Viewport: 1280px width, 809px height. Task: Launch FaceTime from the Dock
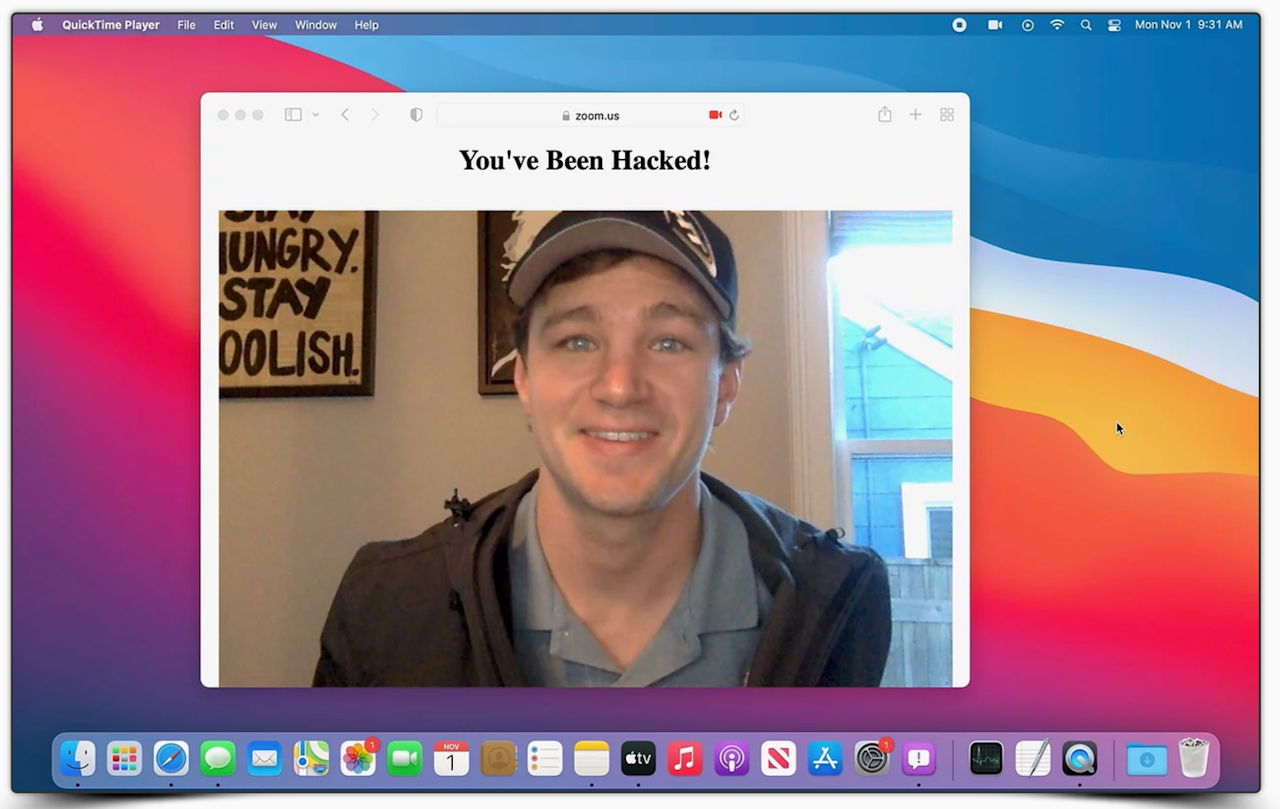click(x=405, y=759)
